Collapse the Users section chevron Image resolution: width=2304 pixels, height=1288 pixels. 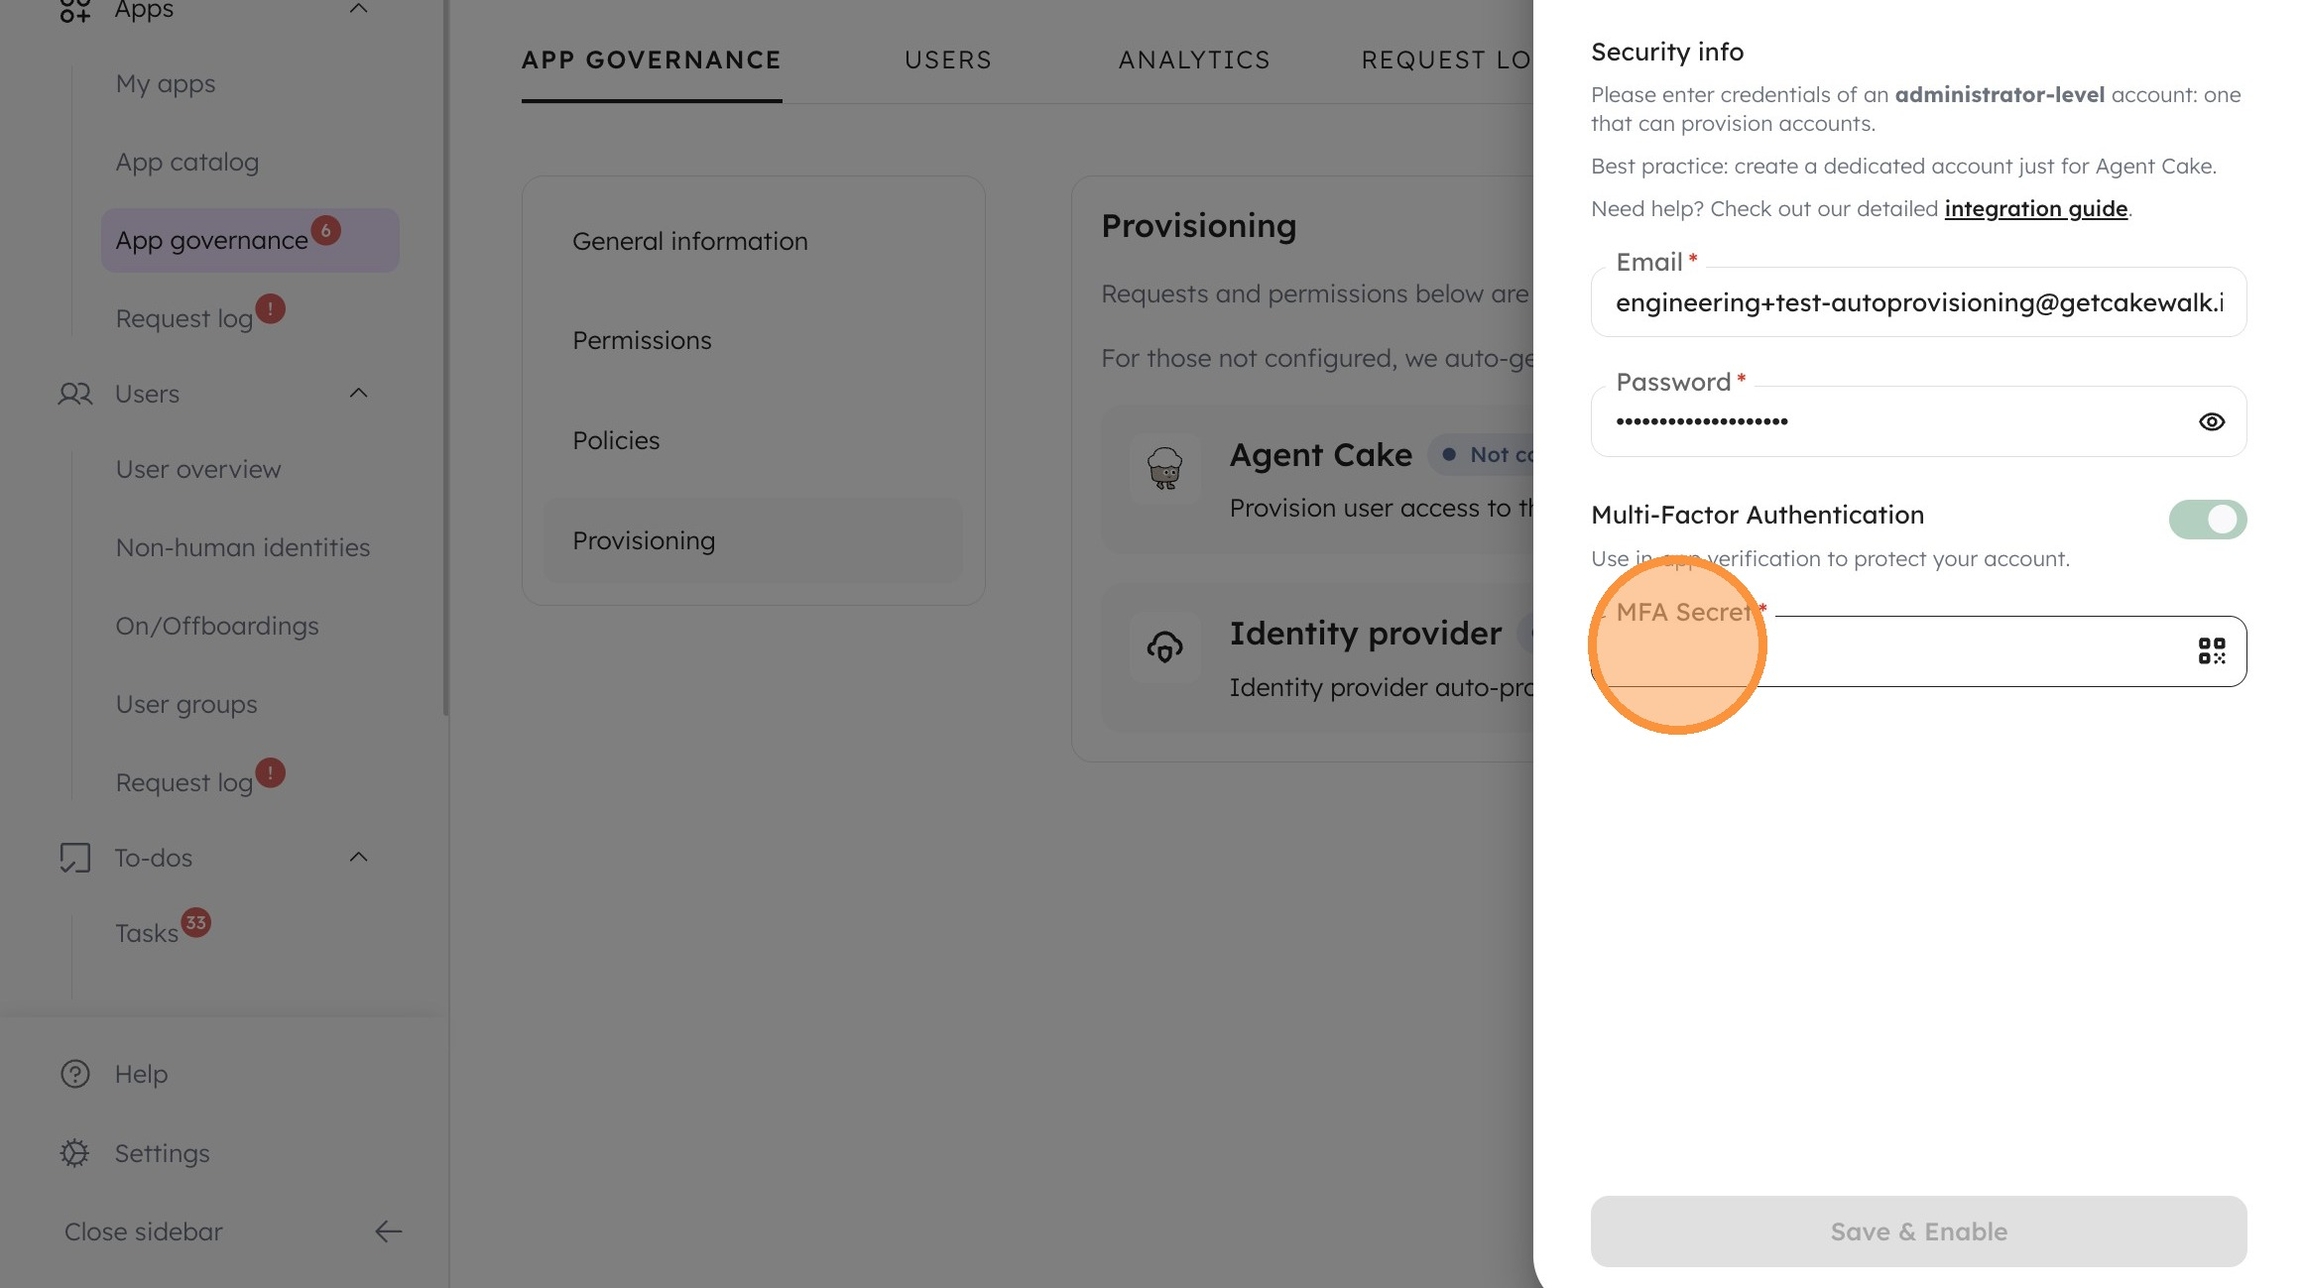coord(358,394)
